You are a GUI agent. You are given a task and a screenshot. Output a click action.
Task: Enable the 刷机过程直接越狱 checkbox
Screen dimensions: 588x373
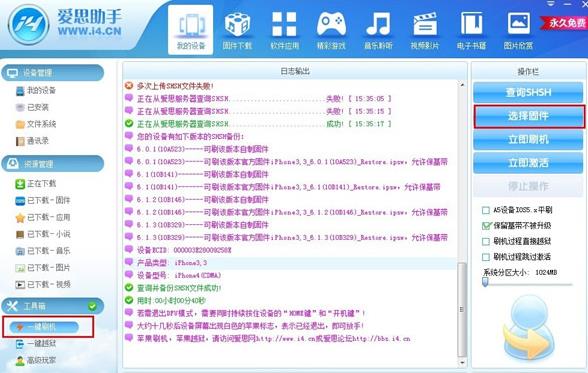click(486, 241)
